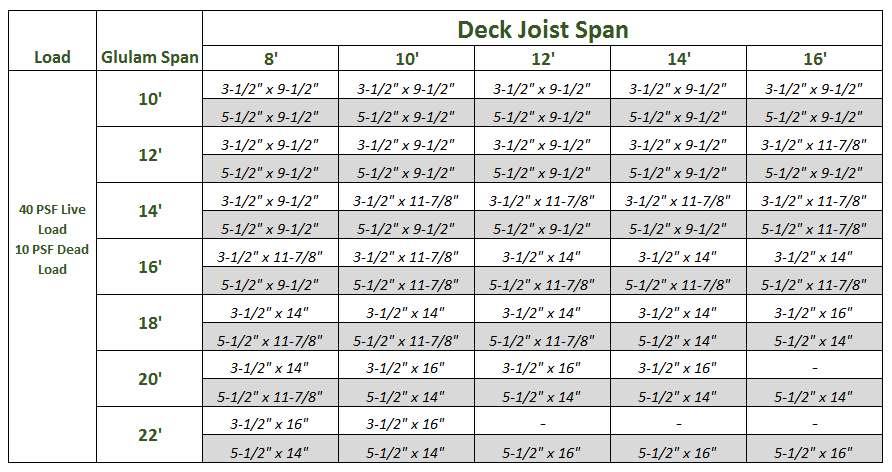Select the dash cell in the 20' glulam row
This screenshot has height=472, width=892.
pyautogui.click(x=814, y=368)
